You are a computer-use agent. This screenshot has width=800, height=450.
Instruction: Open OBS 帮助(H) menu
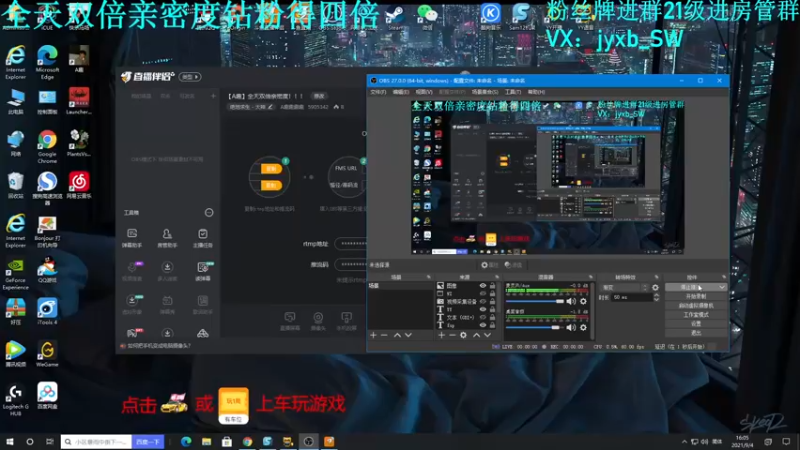(536, 92)
